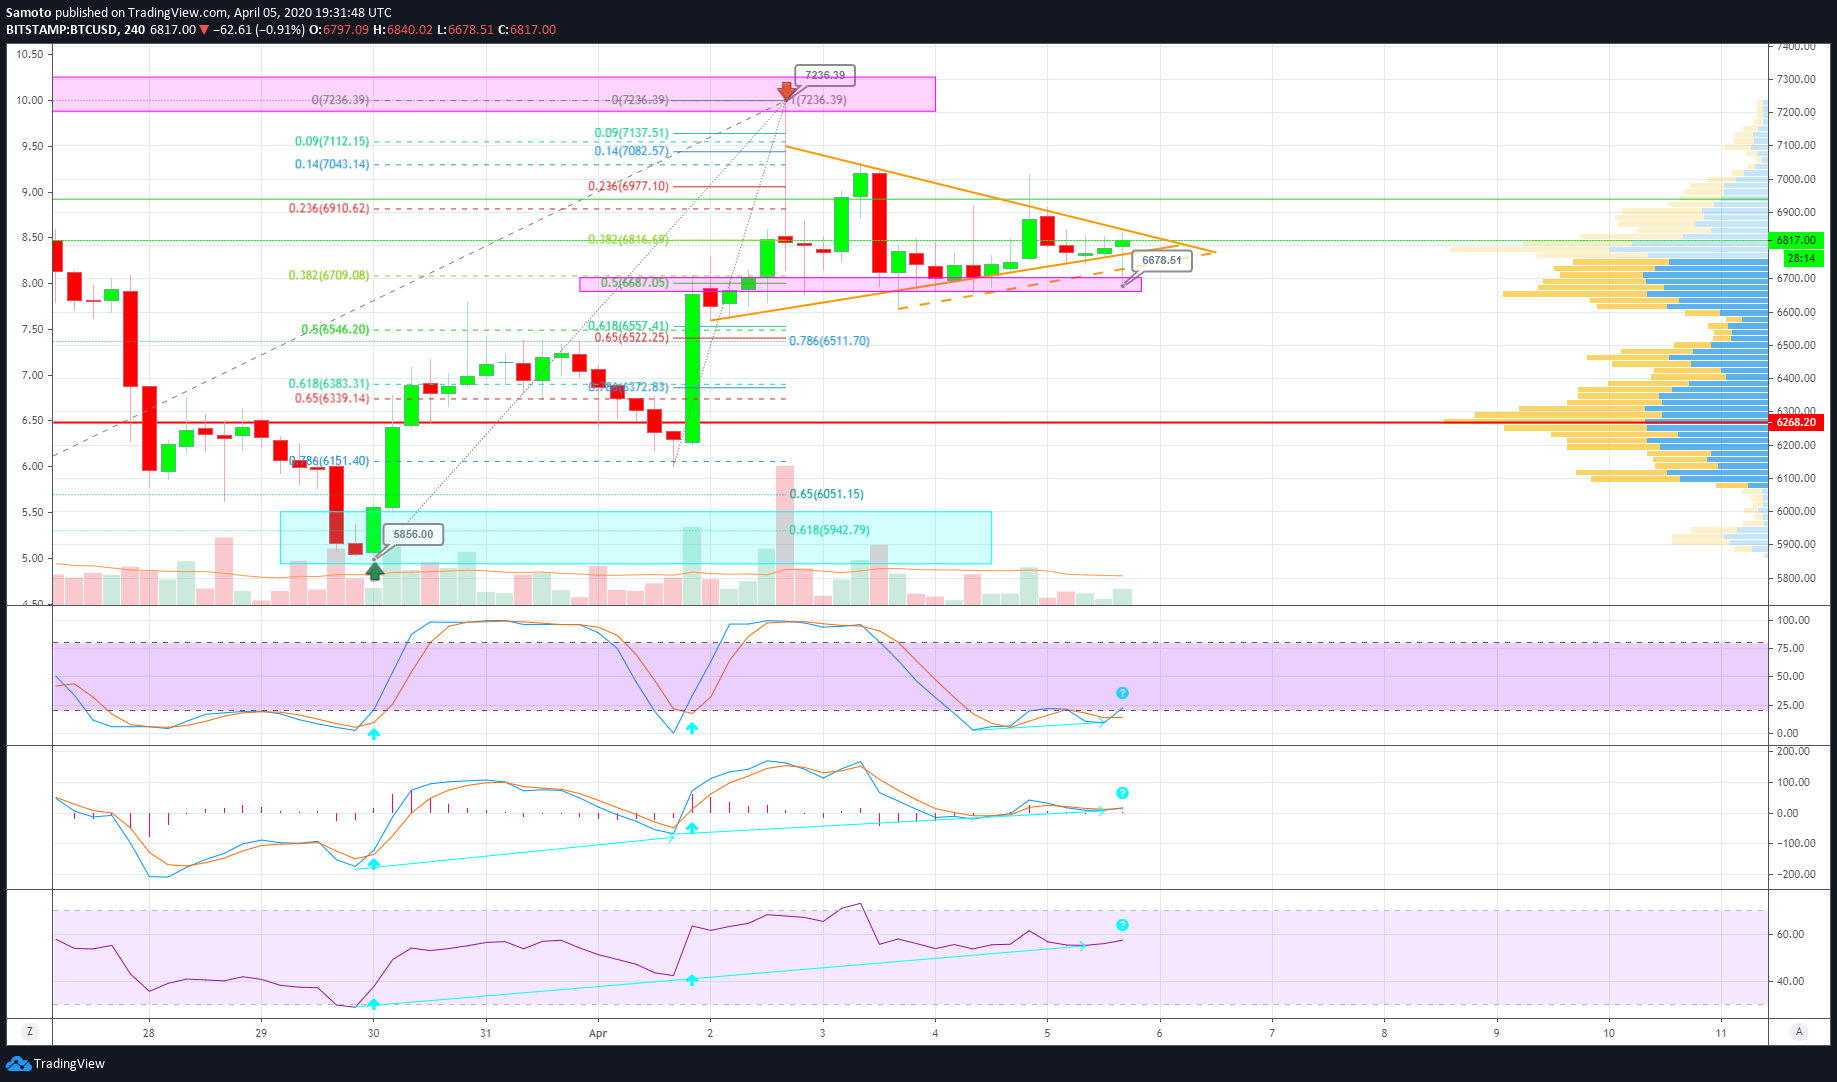The height and width of the screenshot is (1082, 1837).
Task: Open the TradingView logo link
Action: pos(55,1063)
